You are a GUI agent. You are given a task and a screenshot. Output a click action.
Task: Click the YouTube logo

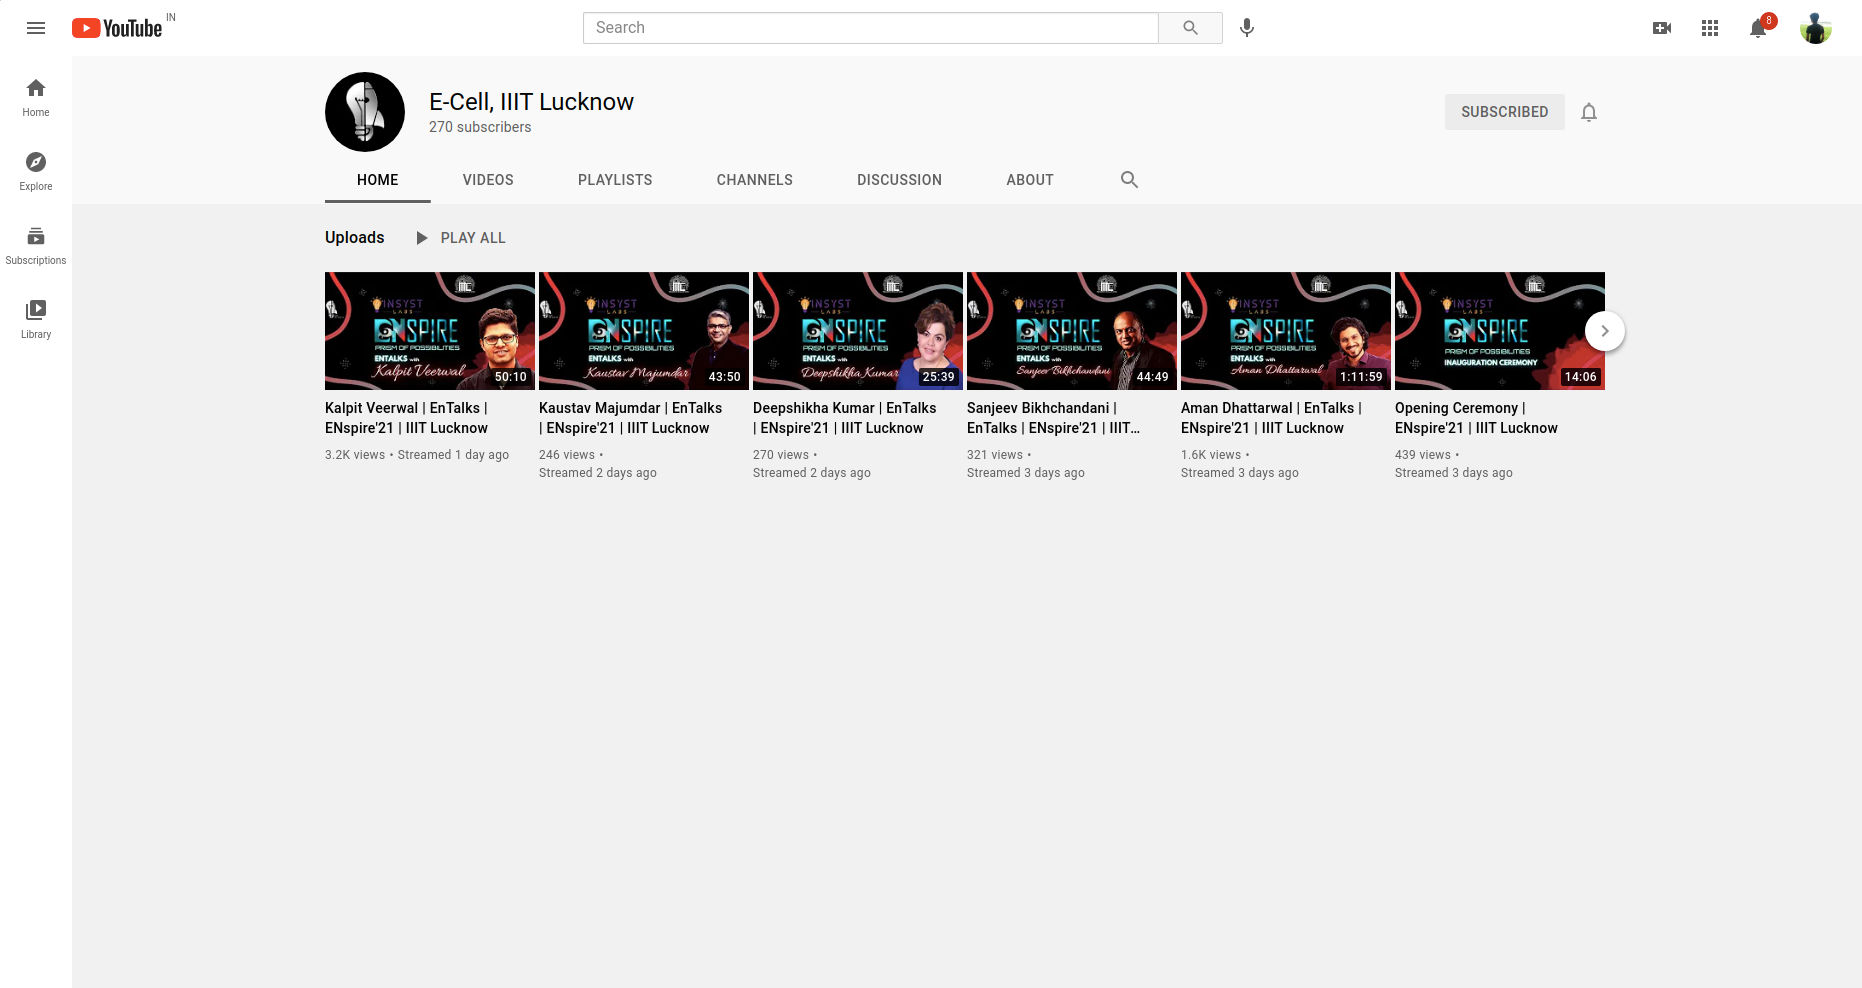[117, 28]
